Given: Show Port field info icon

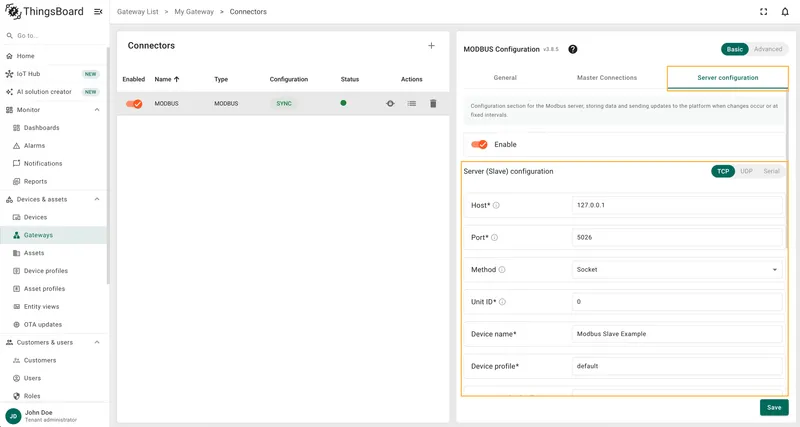Looking at the screenshot, I should [494, 237].
